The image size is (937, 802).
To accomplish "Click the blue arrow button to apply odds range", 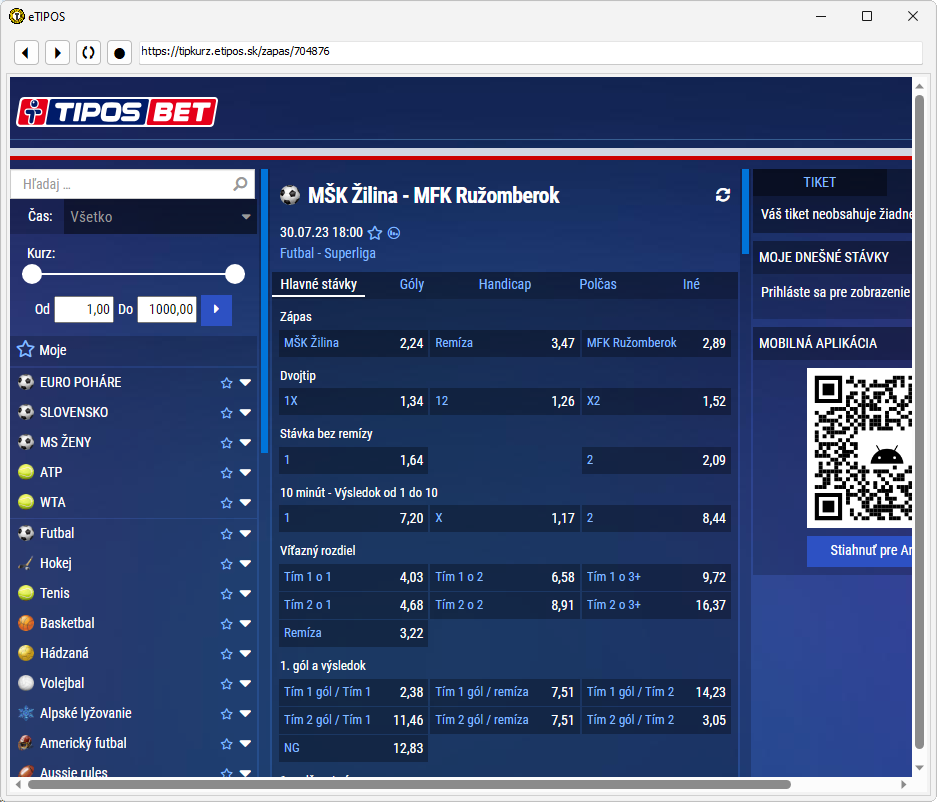I will tap(216, 310).
